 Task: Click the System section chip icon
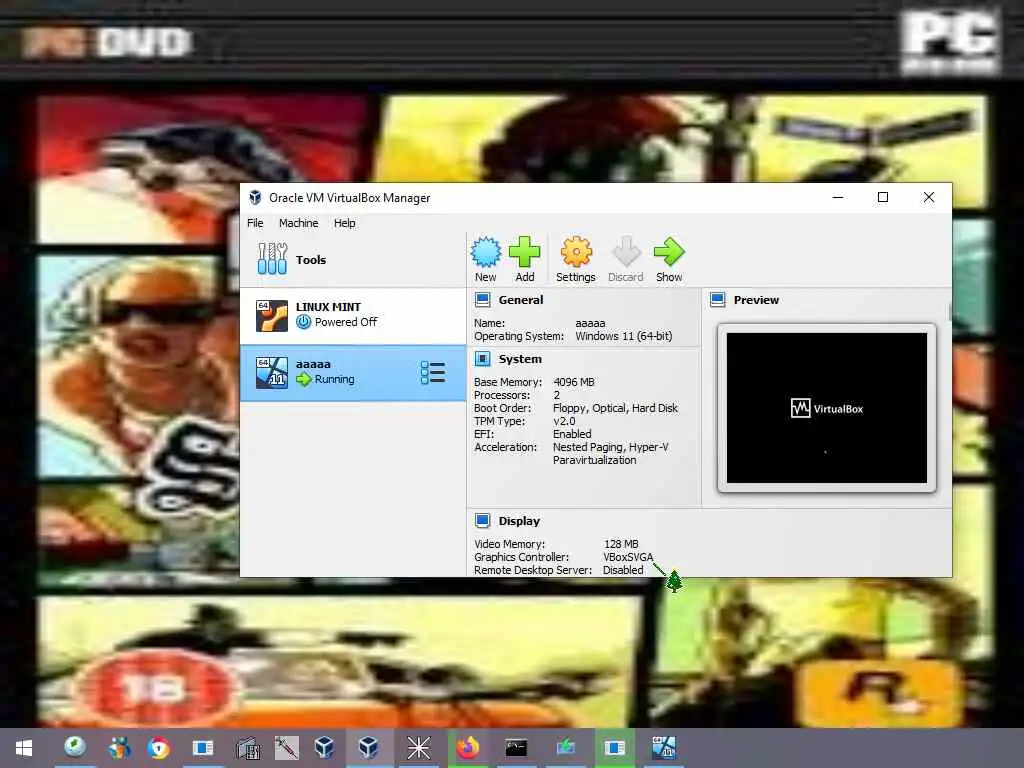click(483, 359)
